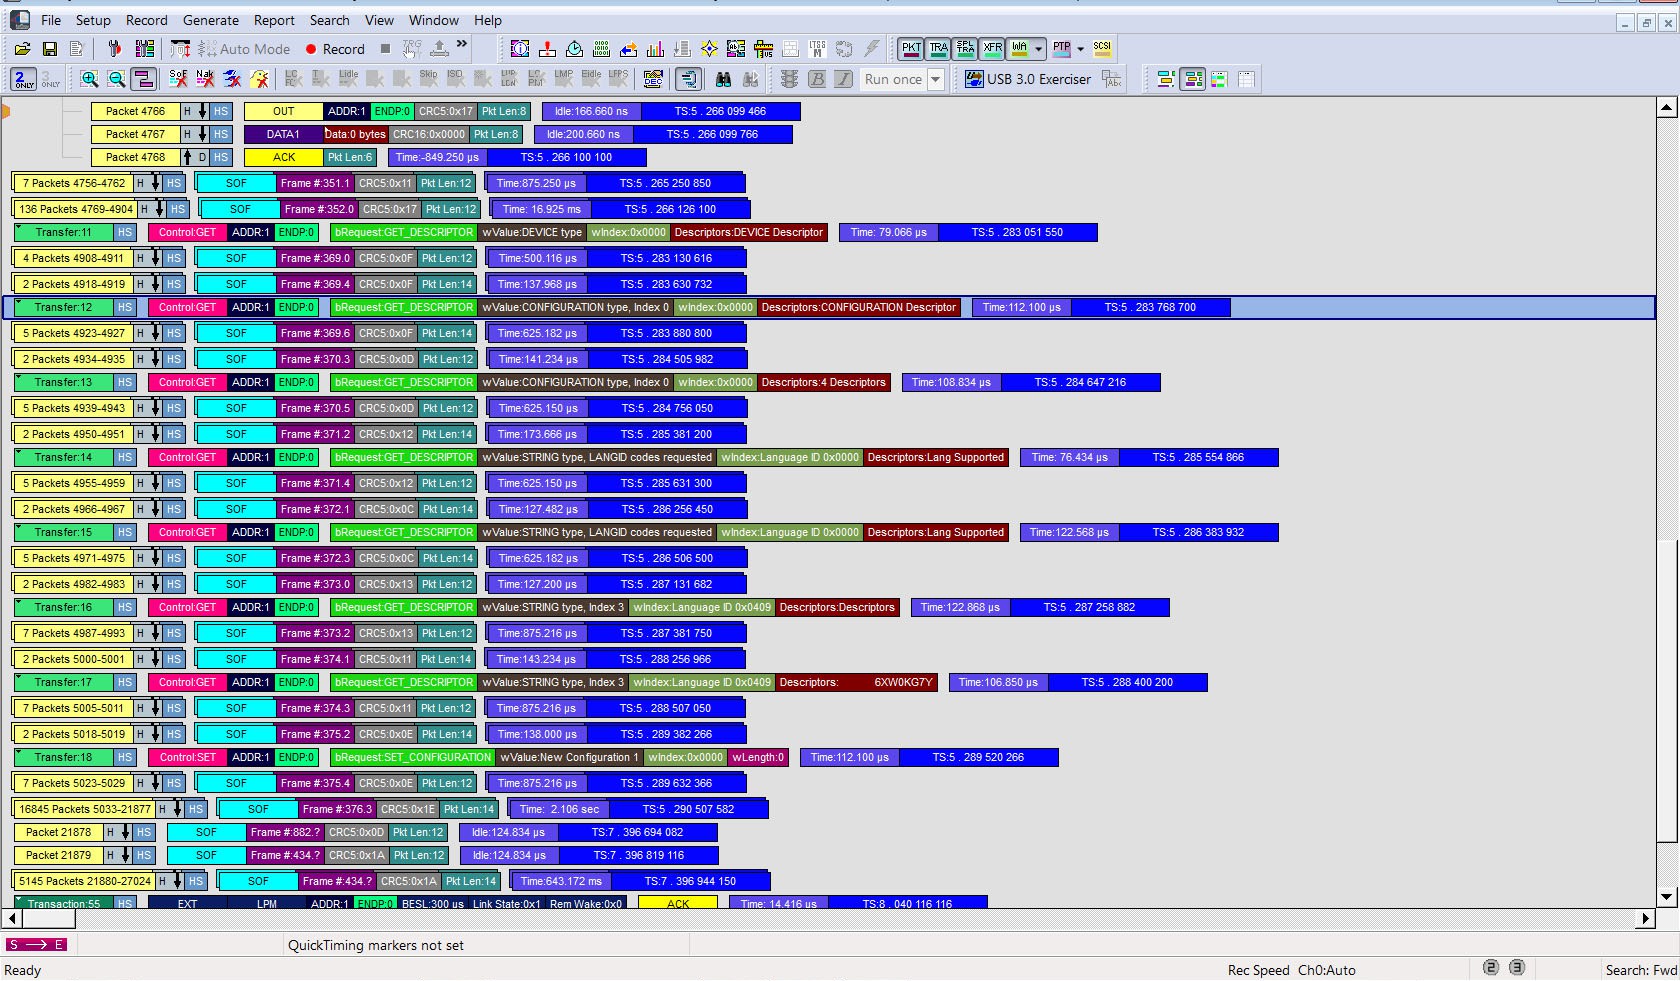The image size is (1680, 981).
Task: Toggle the USB 2 ONLY filter
Action: 24,79
